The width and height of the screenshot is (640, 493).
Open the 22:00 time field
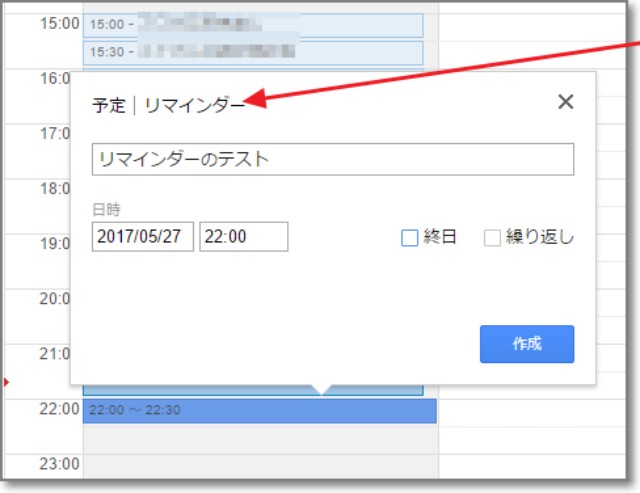(x=243, y=237)
